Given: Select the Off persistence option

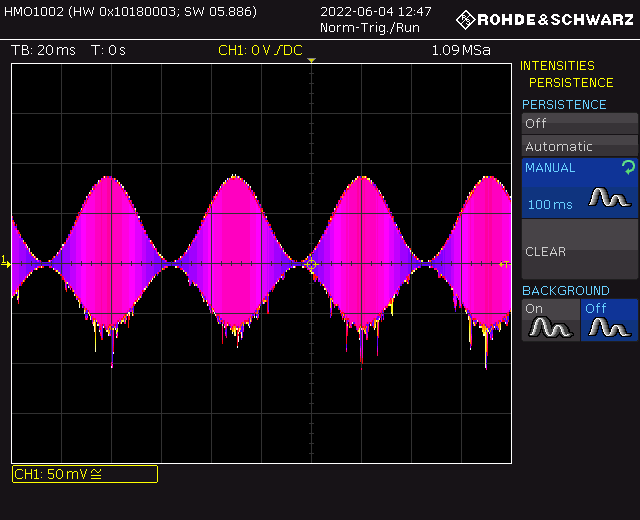Looking at the screenshot, I should (580, 123).
